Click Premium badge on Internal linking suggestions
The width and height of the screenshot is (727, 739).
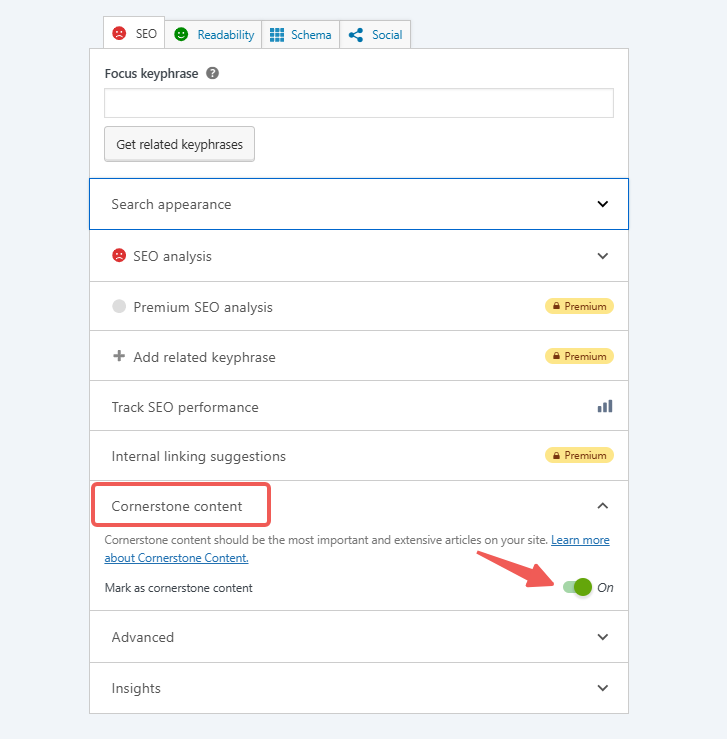[x=579, y=455]
